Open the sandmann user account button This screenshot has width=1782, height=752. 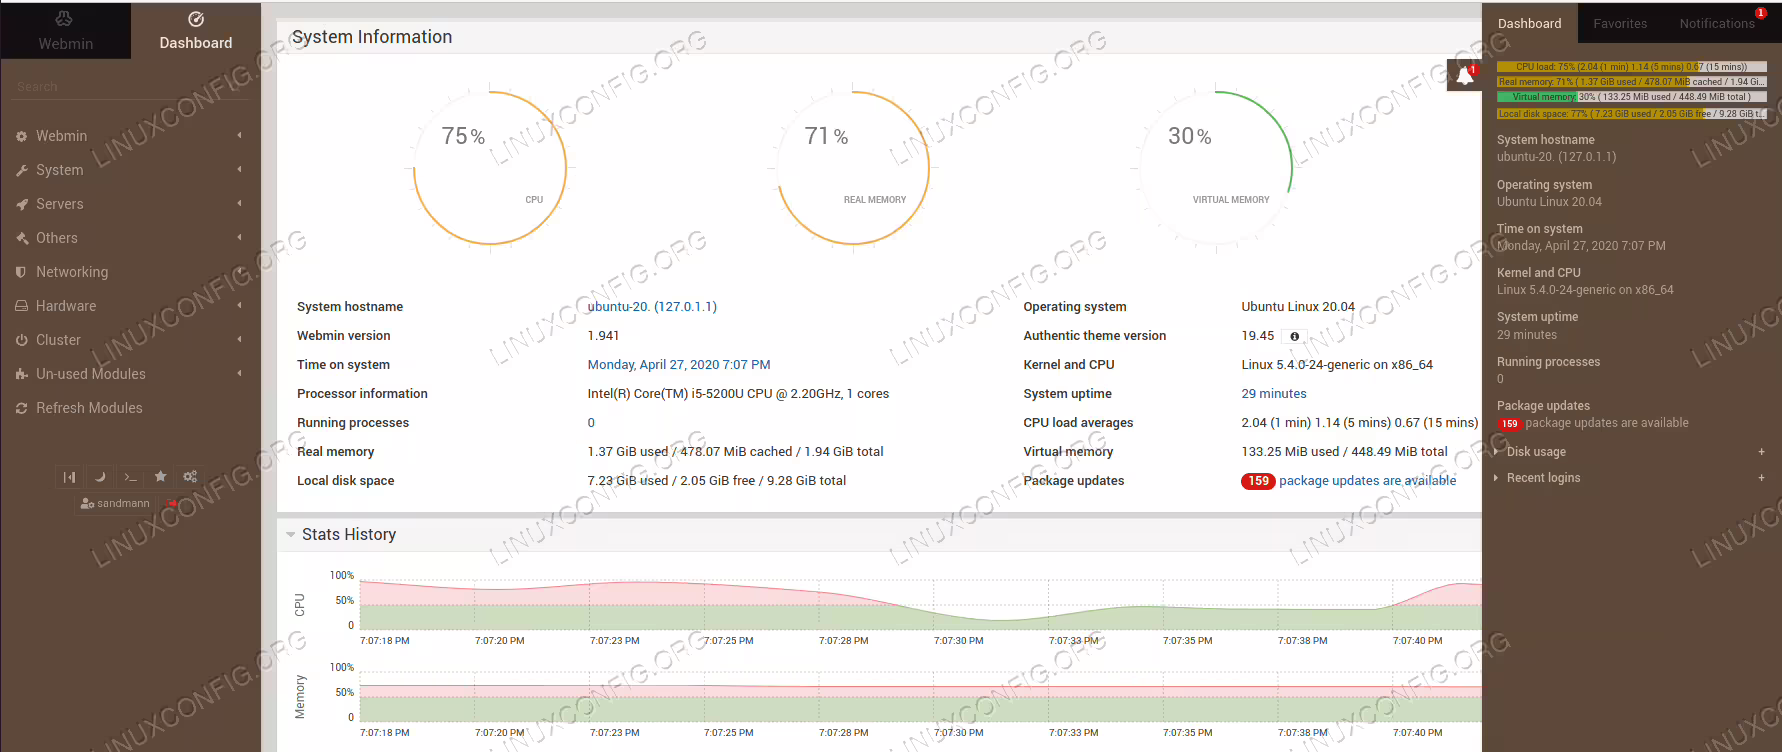pos(115,503)
